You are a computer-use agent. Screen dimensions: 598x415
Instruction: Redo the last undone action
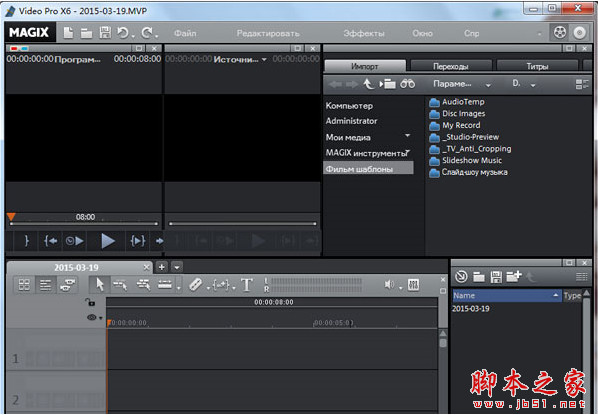(x=147, y=33)
